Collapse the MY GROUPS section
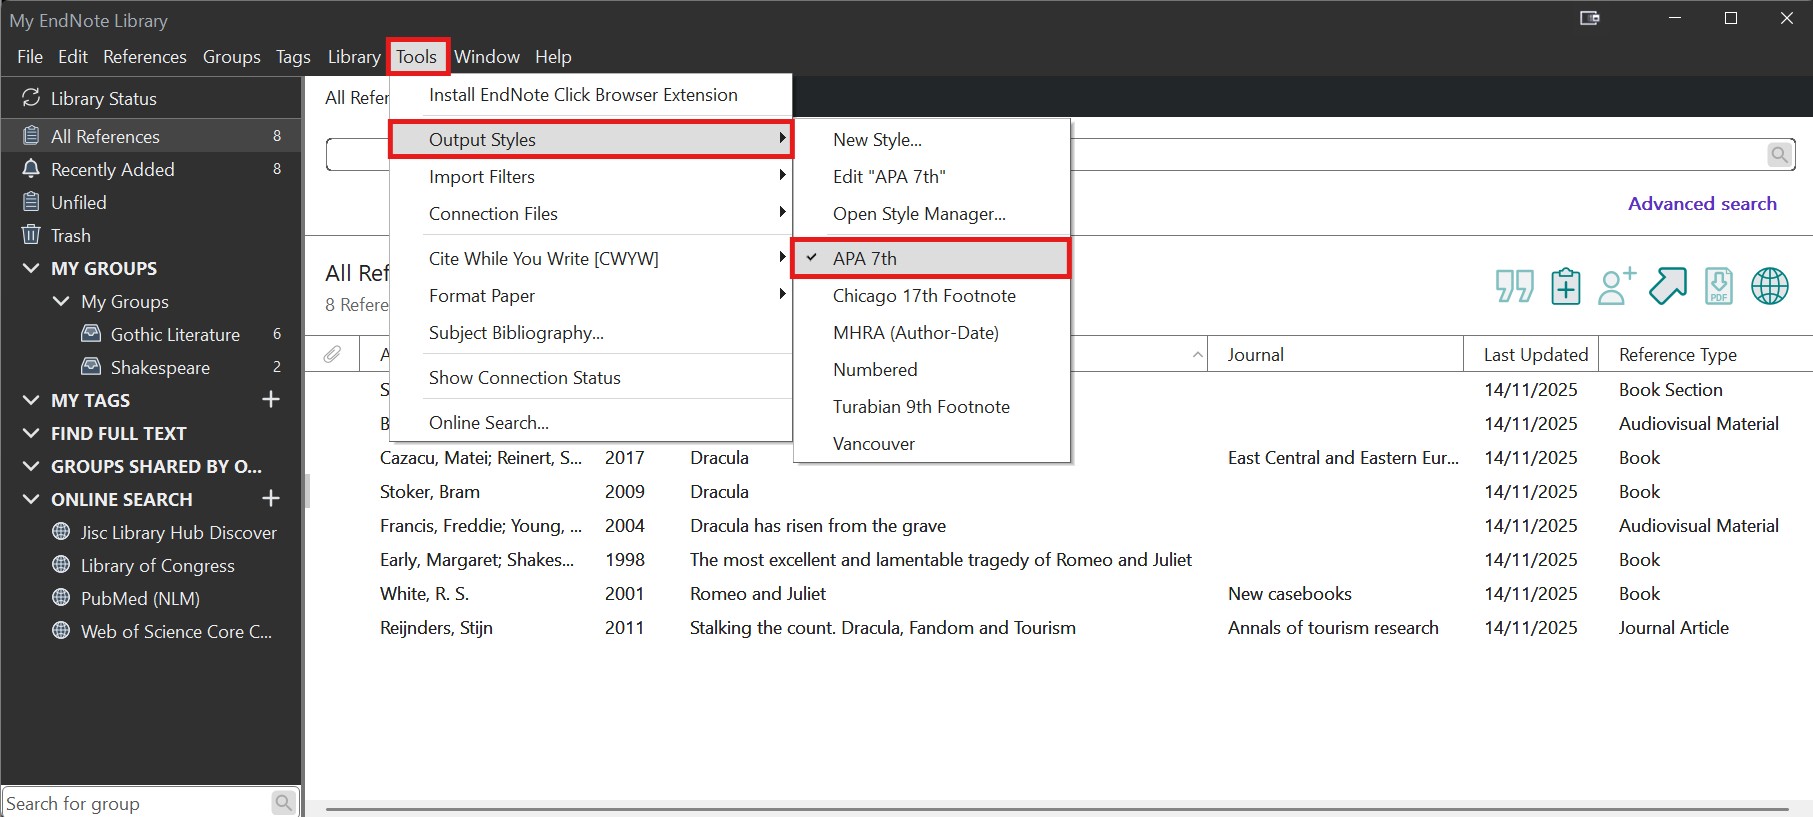 pyautogui.click(x=31, y=268)
